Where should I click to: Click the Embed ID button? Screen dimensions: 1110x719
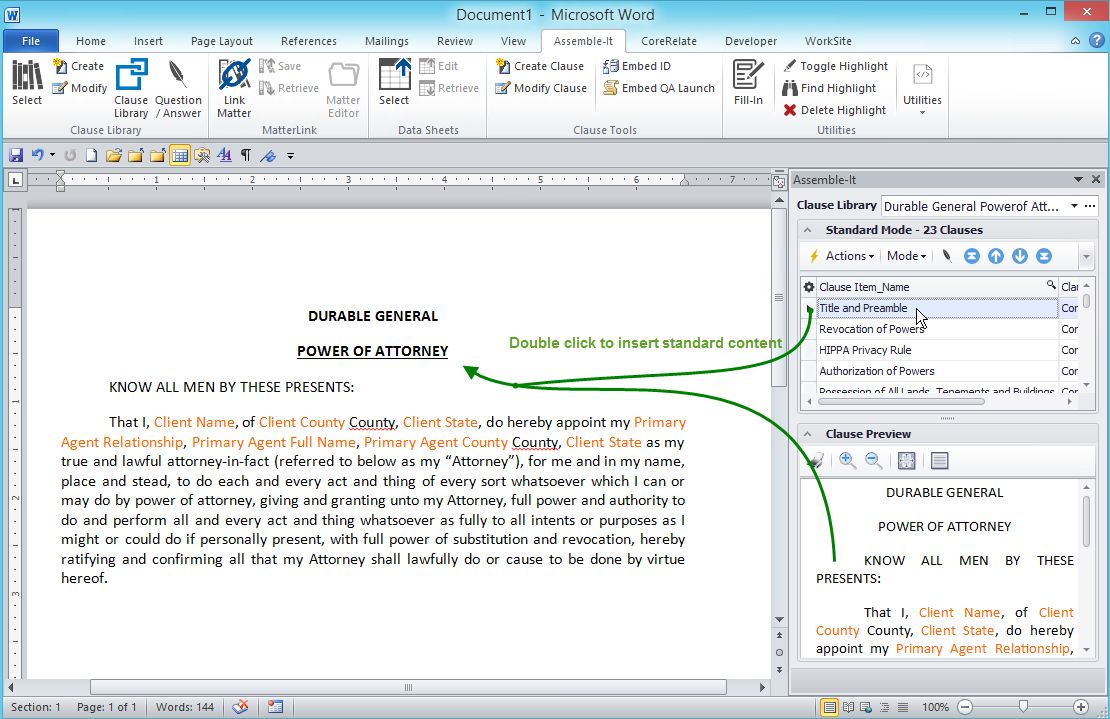636,66
